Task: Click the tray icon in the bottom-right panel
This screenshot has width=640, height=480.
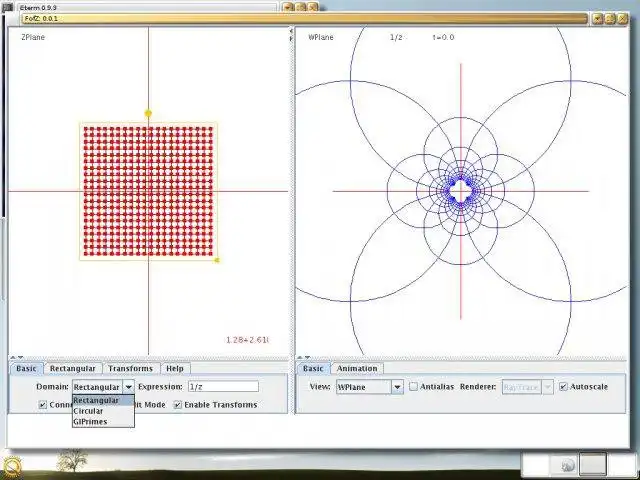Action: click(568, 465)
